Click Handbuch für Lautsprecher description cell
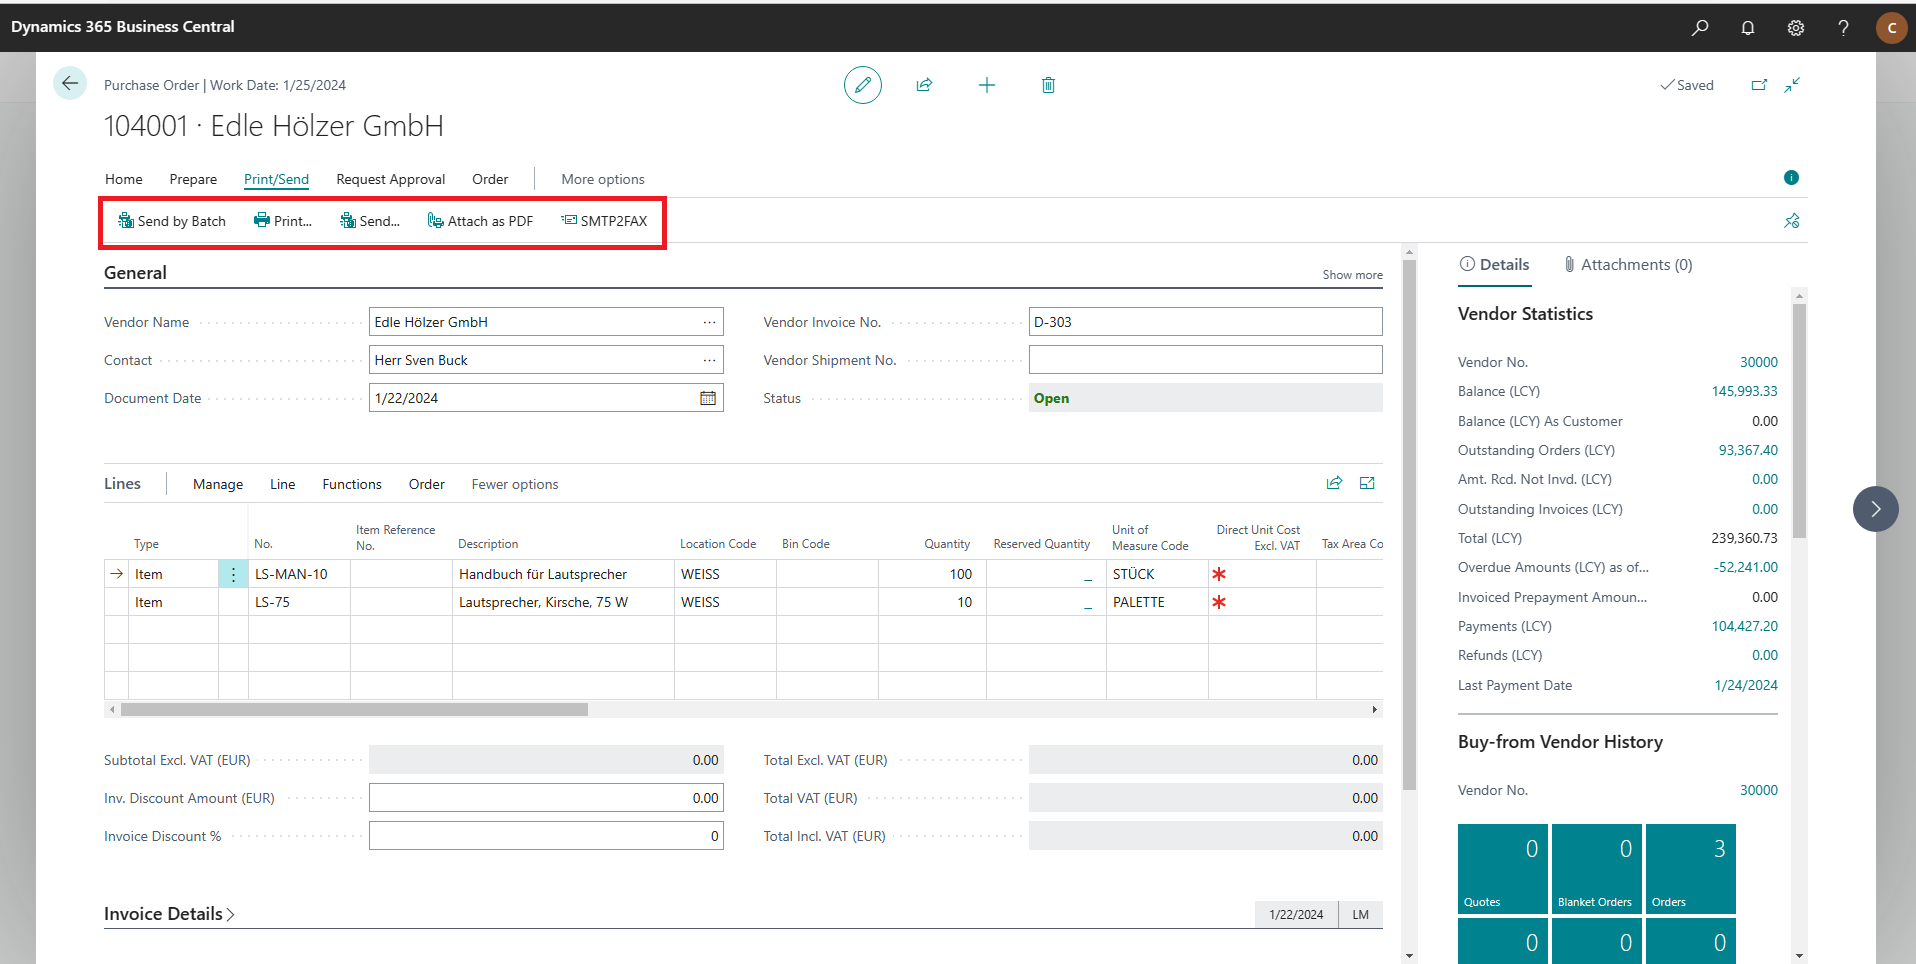 click(x=563, y=574)
